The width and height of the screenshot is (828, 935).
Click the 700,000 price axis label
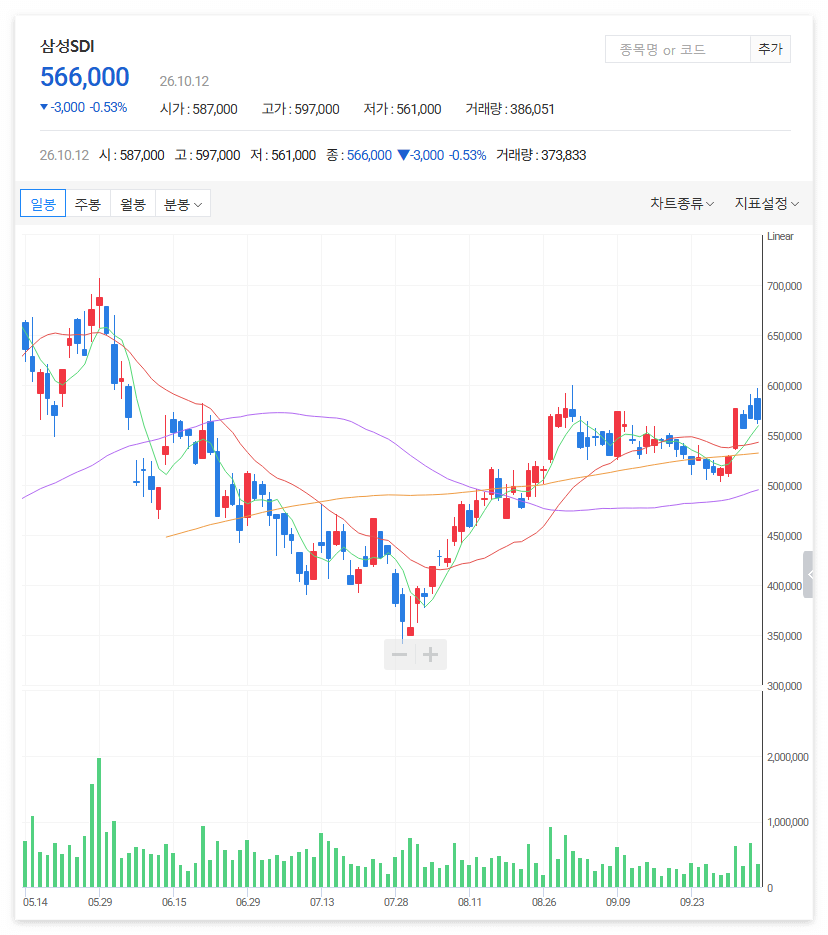pyautogui.click(x=784, y=286)
